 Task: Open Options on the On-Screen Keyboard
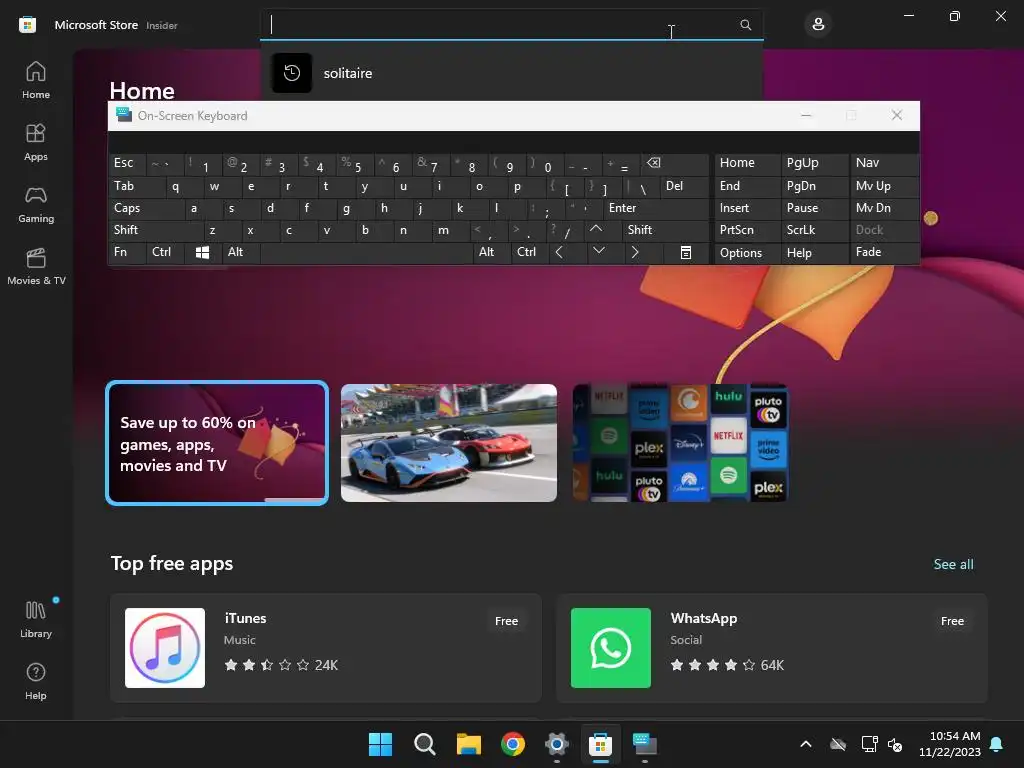pyautogui.click(x=747, y=253)
